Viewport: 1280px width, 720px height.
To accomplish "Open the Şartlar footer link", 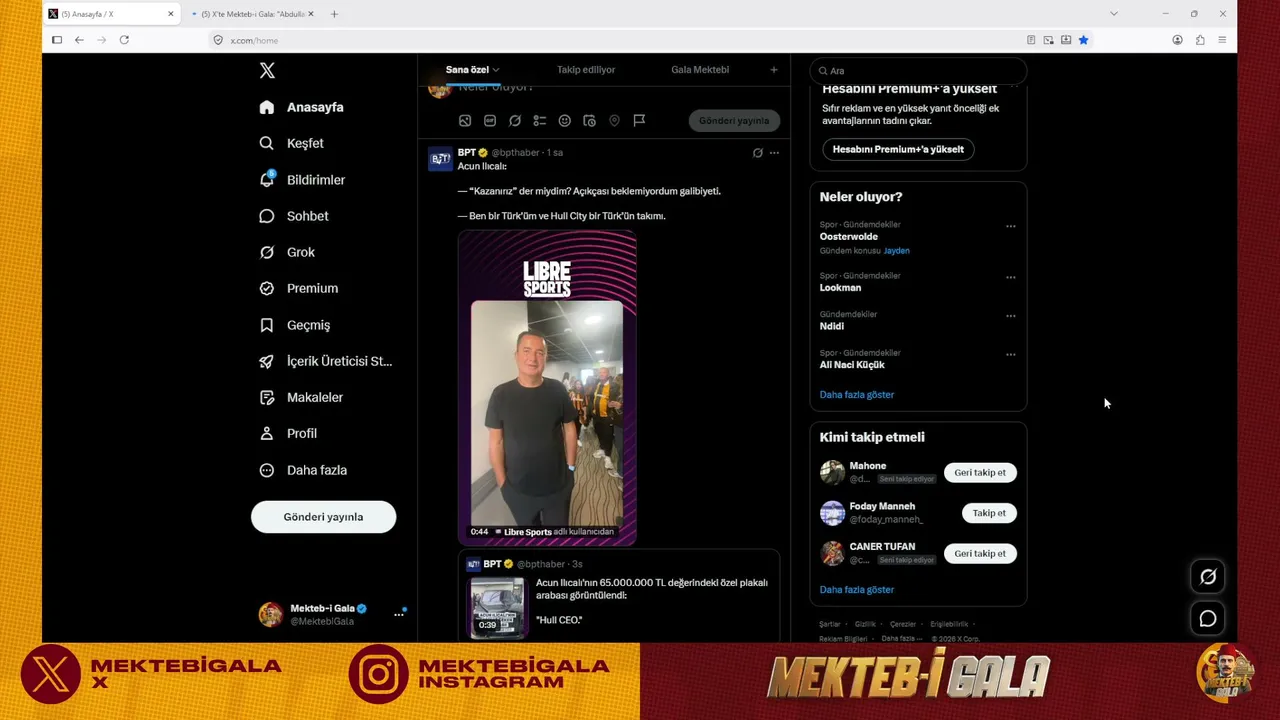I will [830, 624].
